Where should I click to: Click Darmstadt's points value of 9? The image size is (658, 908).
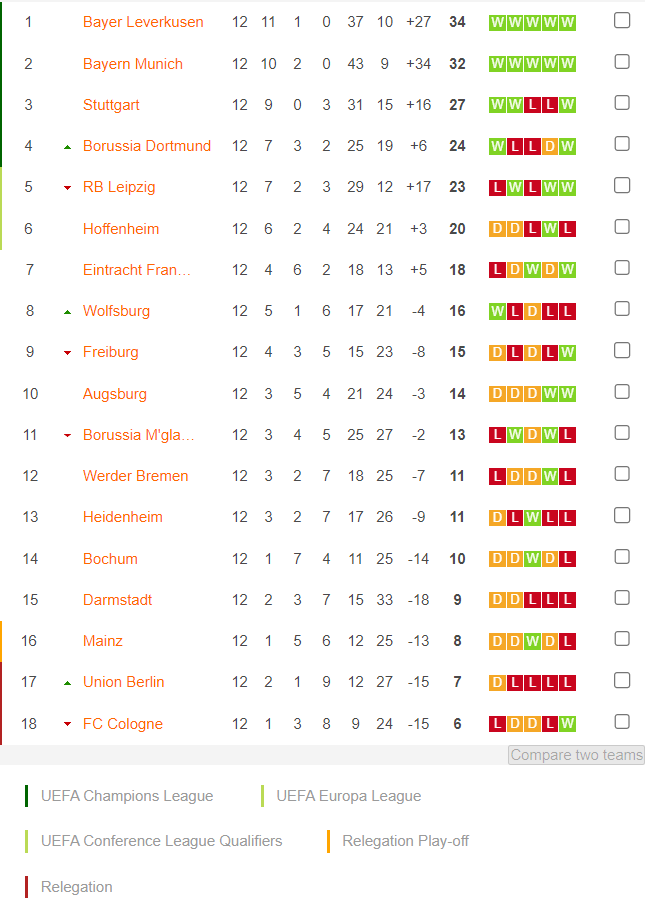(x=457, y=600)
